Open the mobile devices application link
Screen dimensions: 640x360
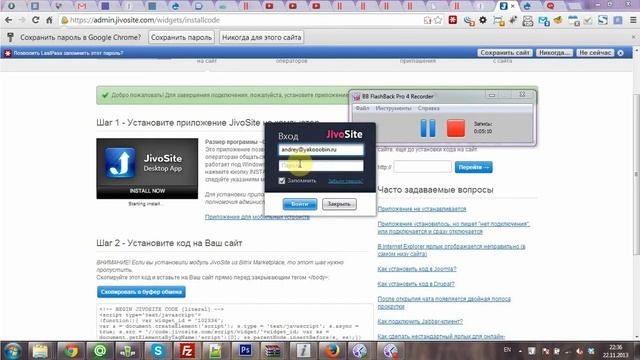click(x=257, y=217)
